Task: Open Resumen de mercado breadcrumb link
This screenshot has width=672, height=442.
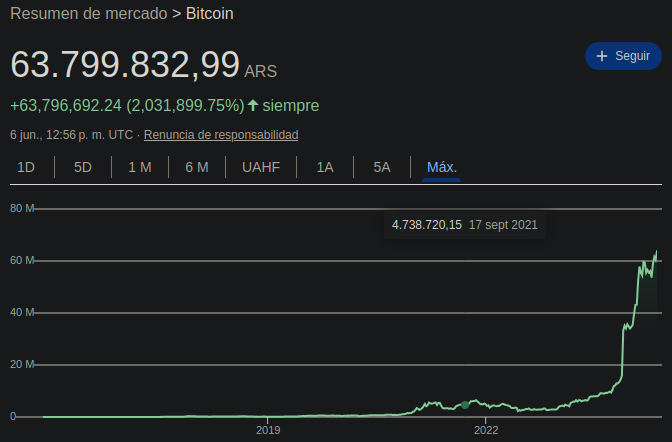Action: tap(89, 14)
